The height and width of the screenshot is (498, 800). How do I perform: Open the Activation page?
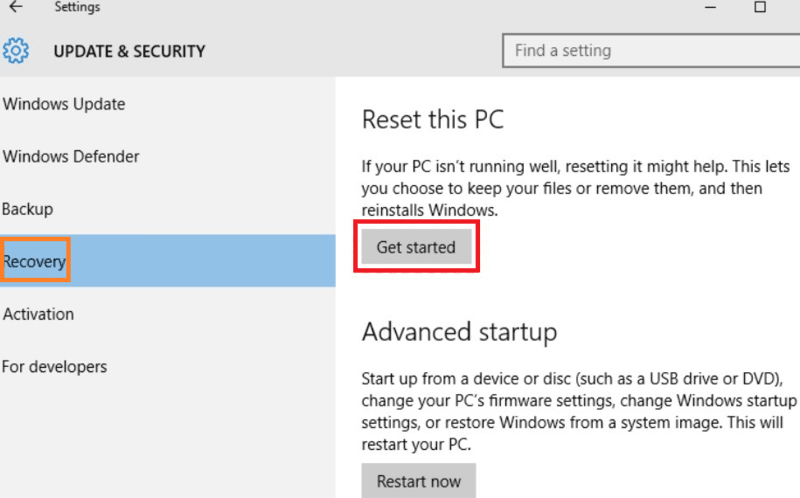(x=39, y=314)
